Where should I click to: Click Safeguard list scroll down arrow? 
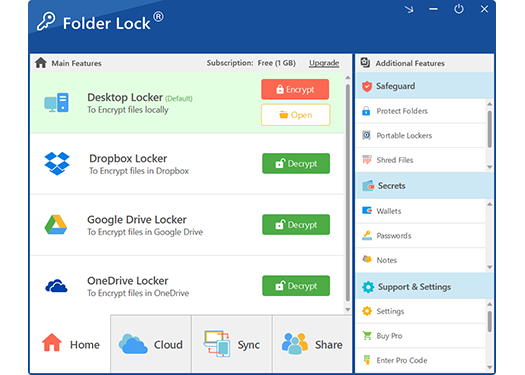pyautogui.click(x=490, y=167)
